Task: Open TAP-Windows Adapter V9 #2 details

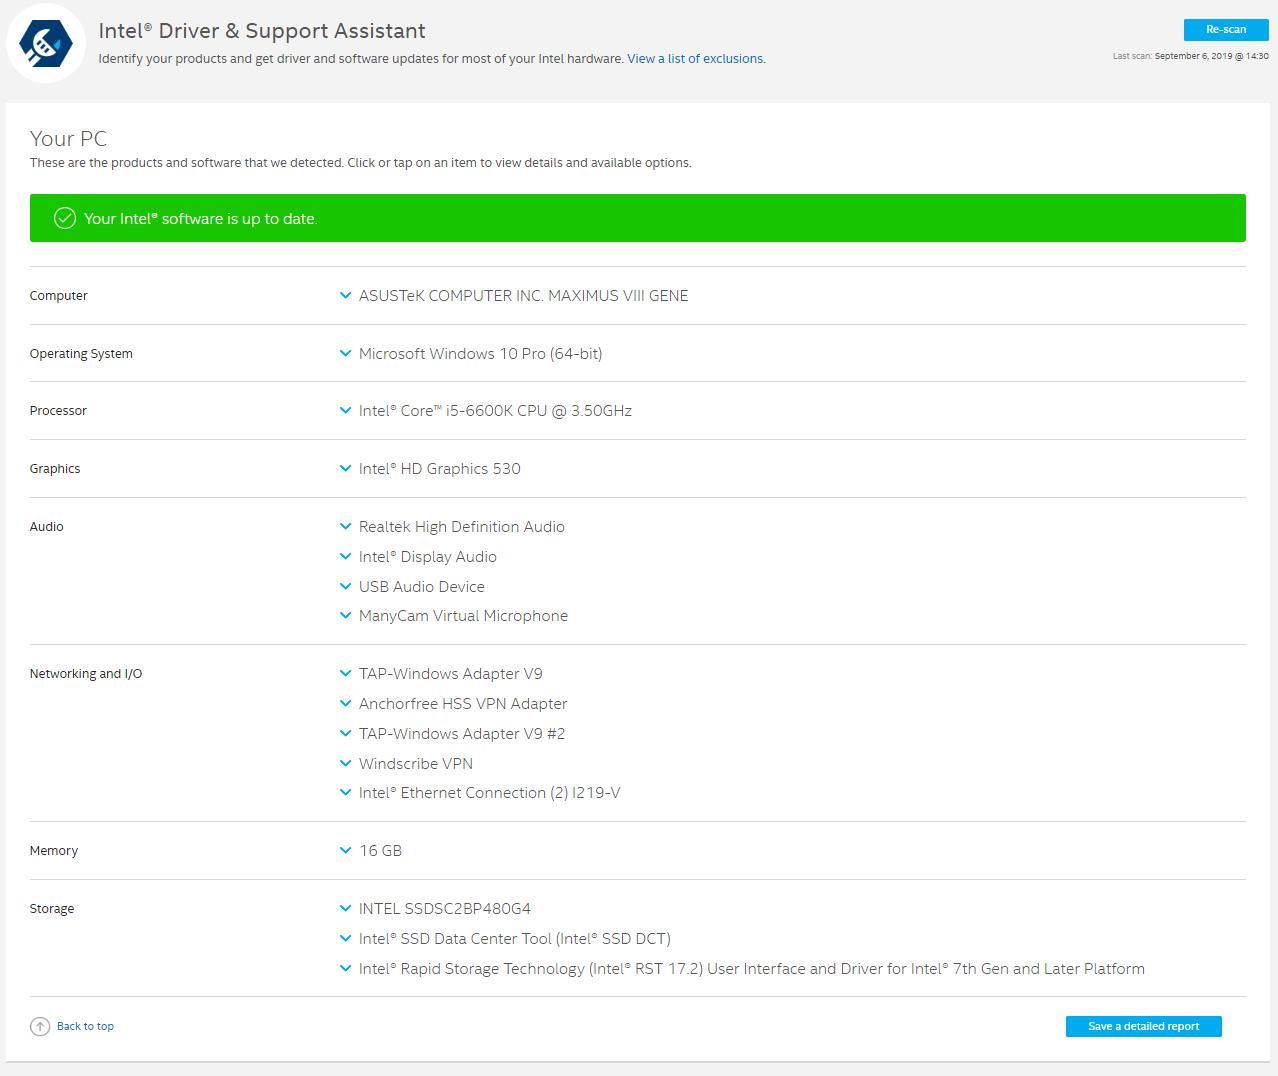Action: (x=462, y=734)
